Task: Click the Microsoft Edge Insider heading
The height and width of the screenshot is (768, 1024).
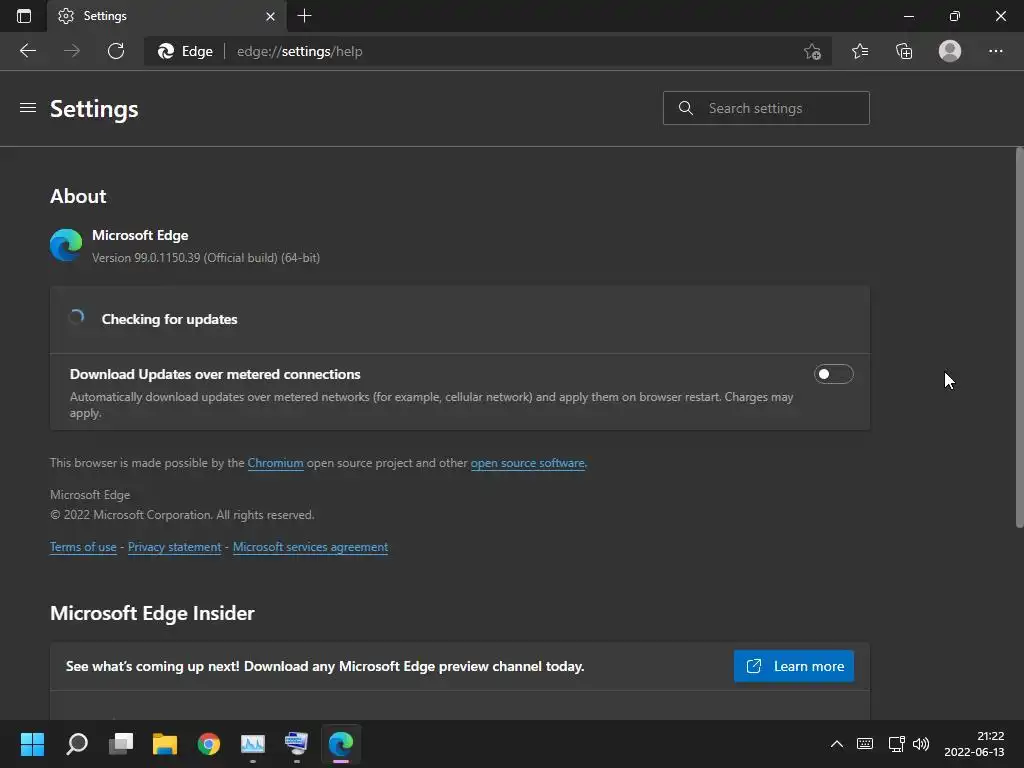Action: tap(152, 613)
